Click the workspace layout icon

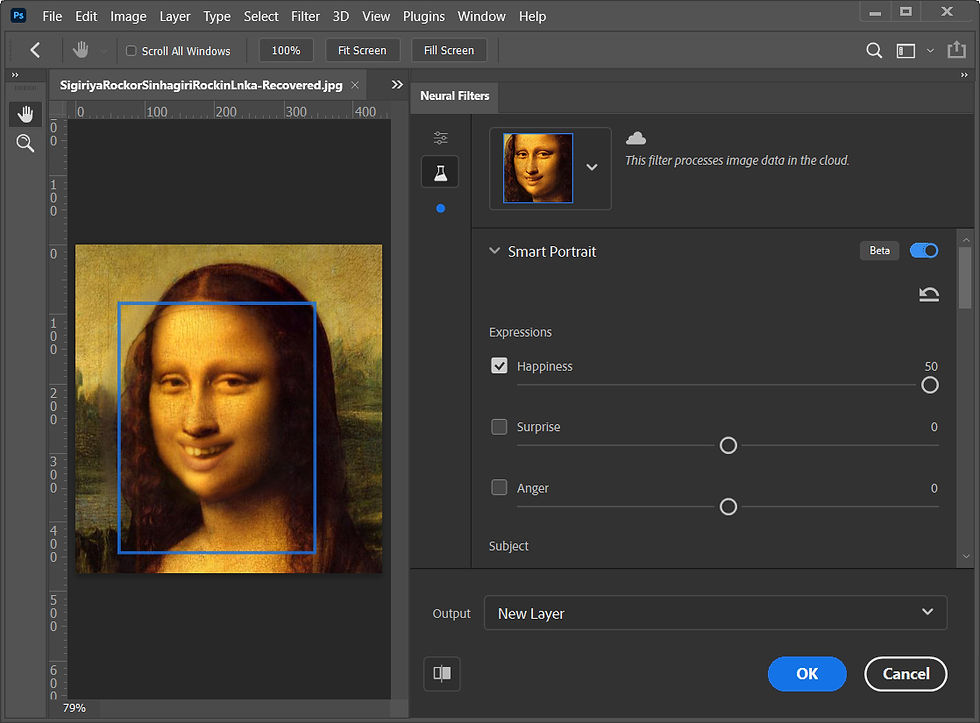(x=906, y=51)
